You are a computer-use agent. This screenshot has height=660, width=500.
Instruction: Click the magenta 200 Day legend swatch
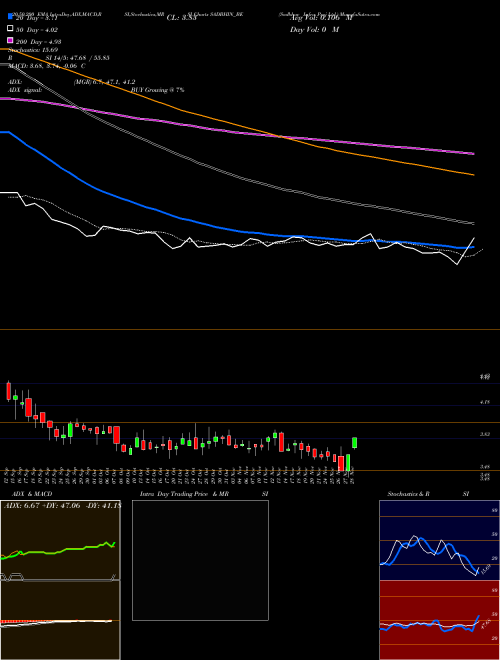click(x=10, y=41)
